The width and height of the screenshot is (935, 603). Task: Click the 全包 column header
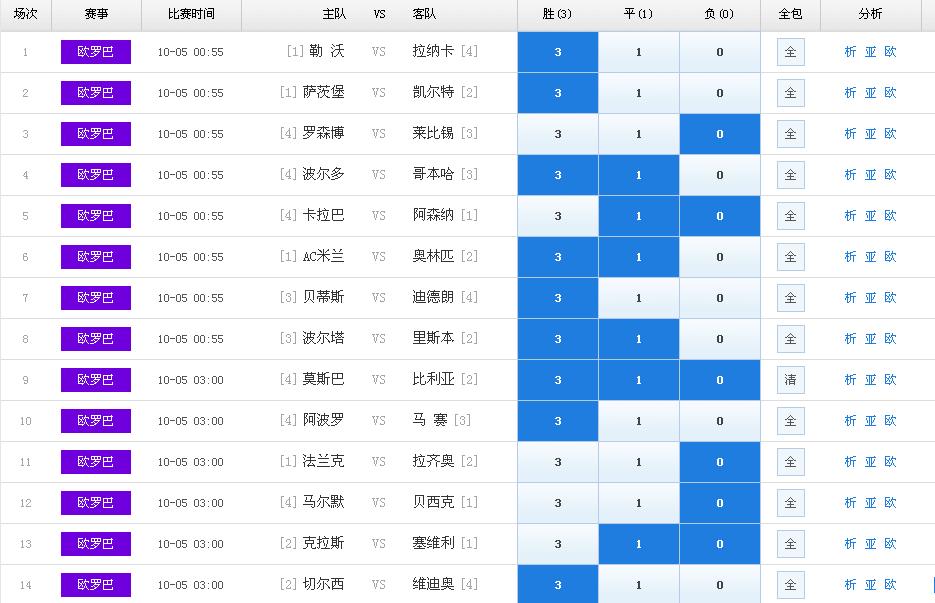(x=791, y=14)
